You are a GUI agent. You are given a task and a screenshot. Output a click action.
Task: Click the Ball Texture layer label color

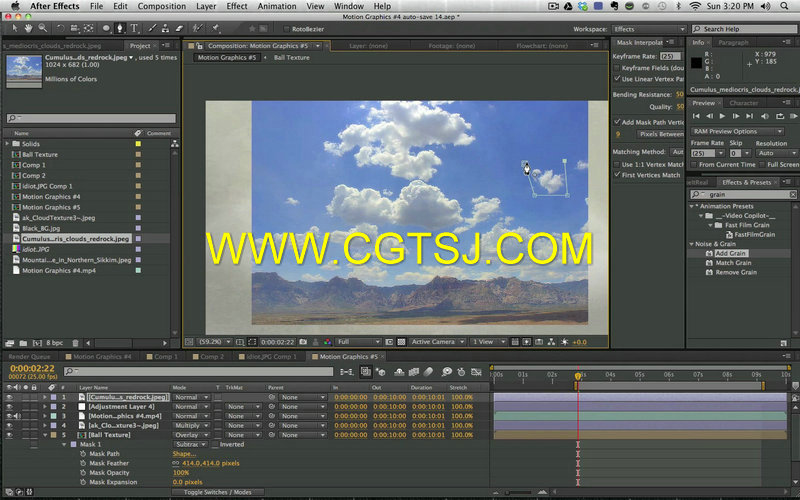[54, 435]
